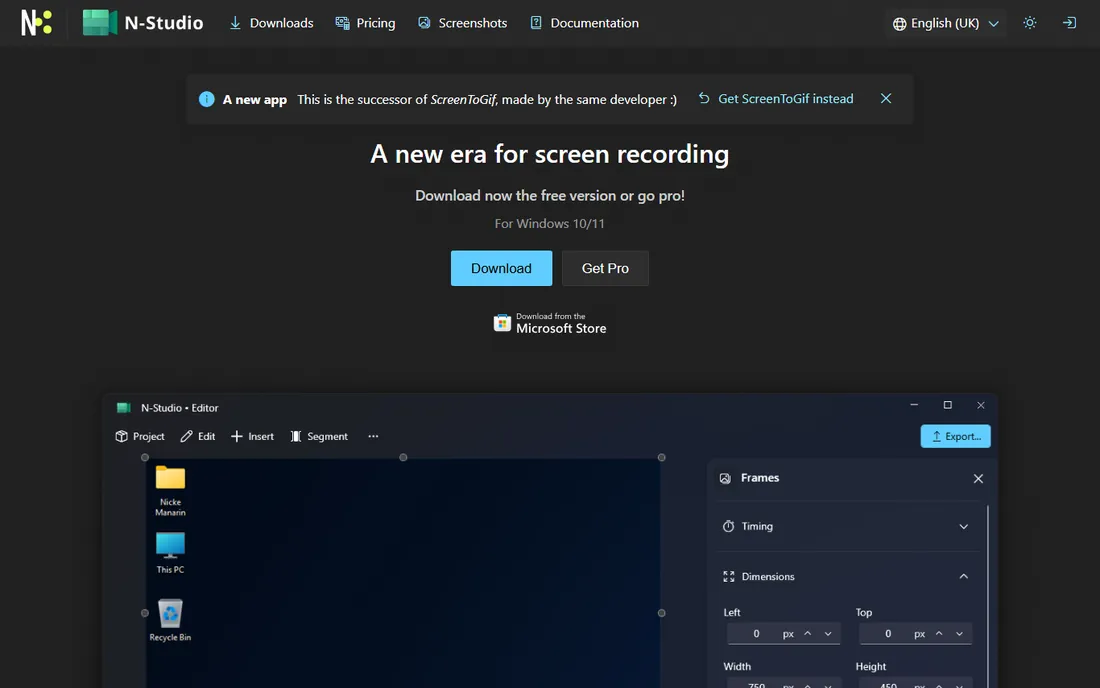Click the sign-in icon
This screenshot has width=1100, height=688.
(x=1069, y=23)
